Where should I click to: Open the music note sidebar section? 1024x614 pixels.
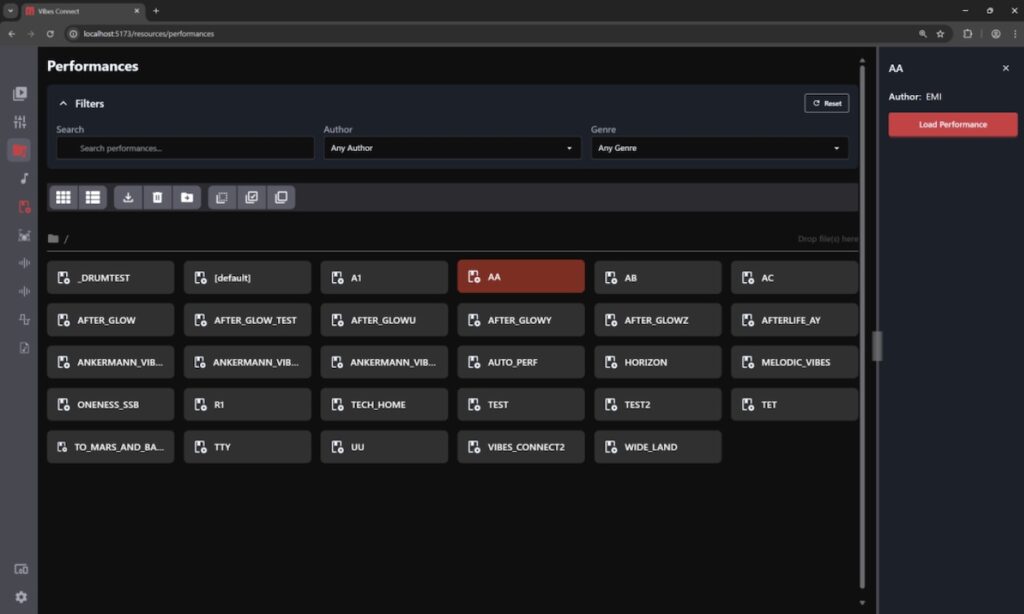24,178
